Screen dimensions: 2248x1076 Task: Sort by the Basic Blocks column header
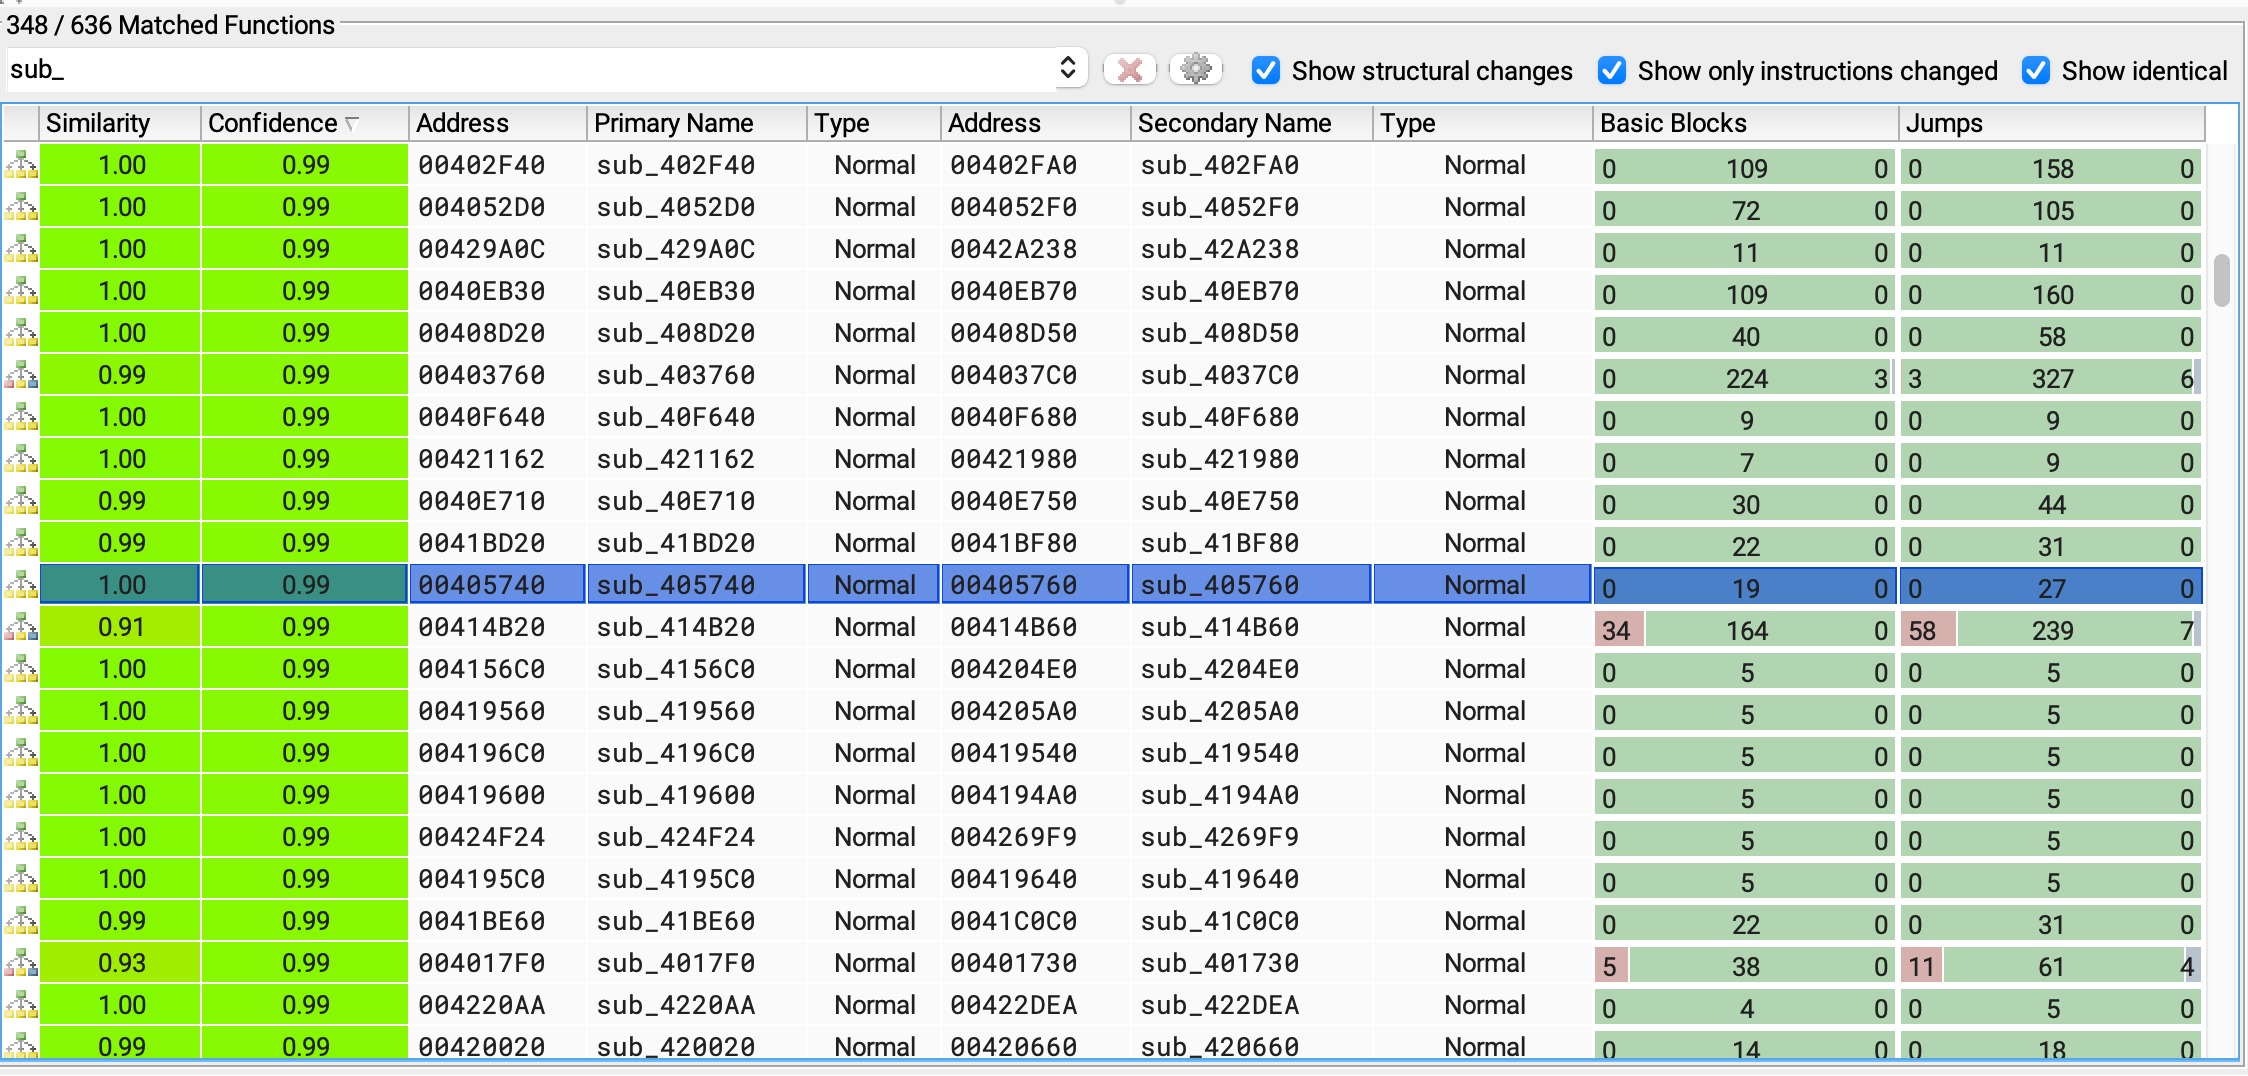(1745, 123)
